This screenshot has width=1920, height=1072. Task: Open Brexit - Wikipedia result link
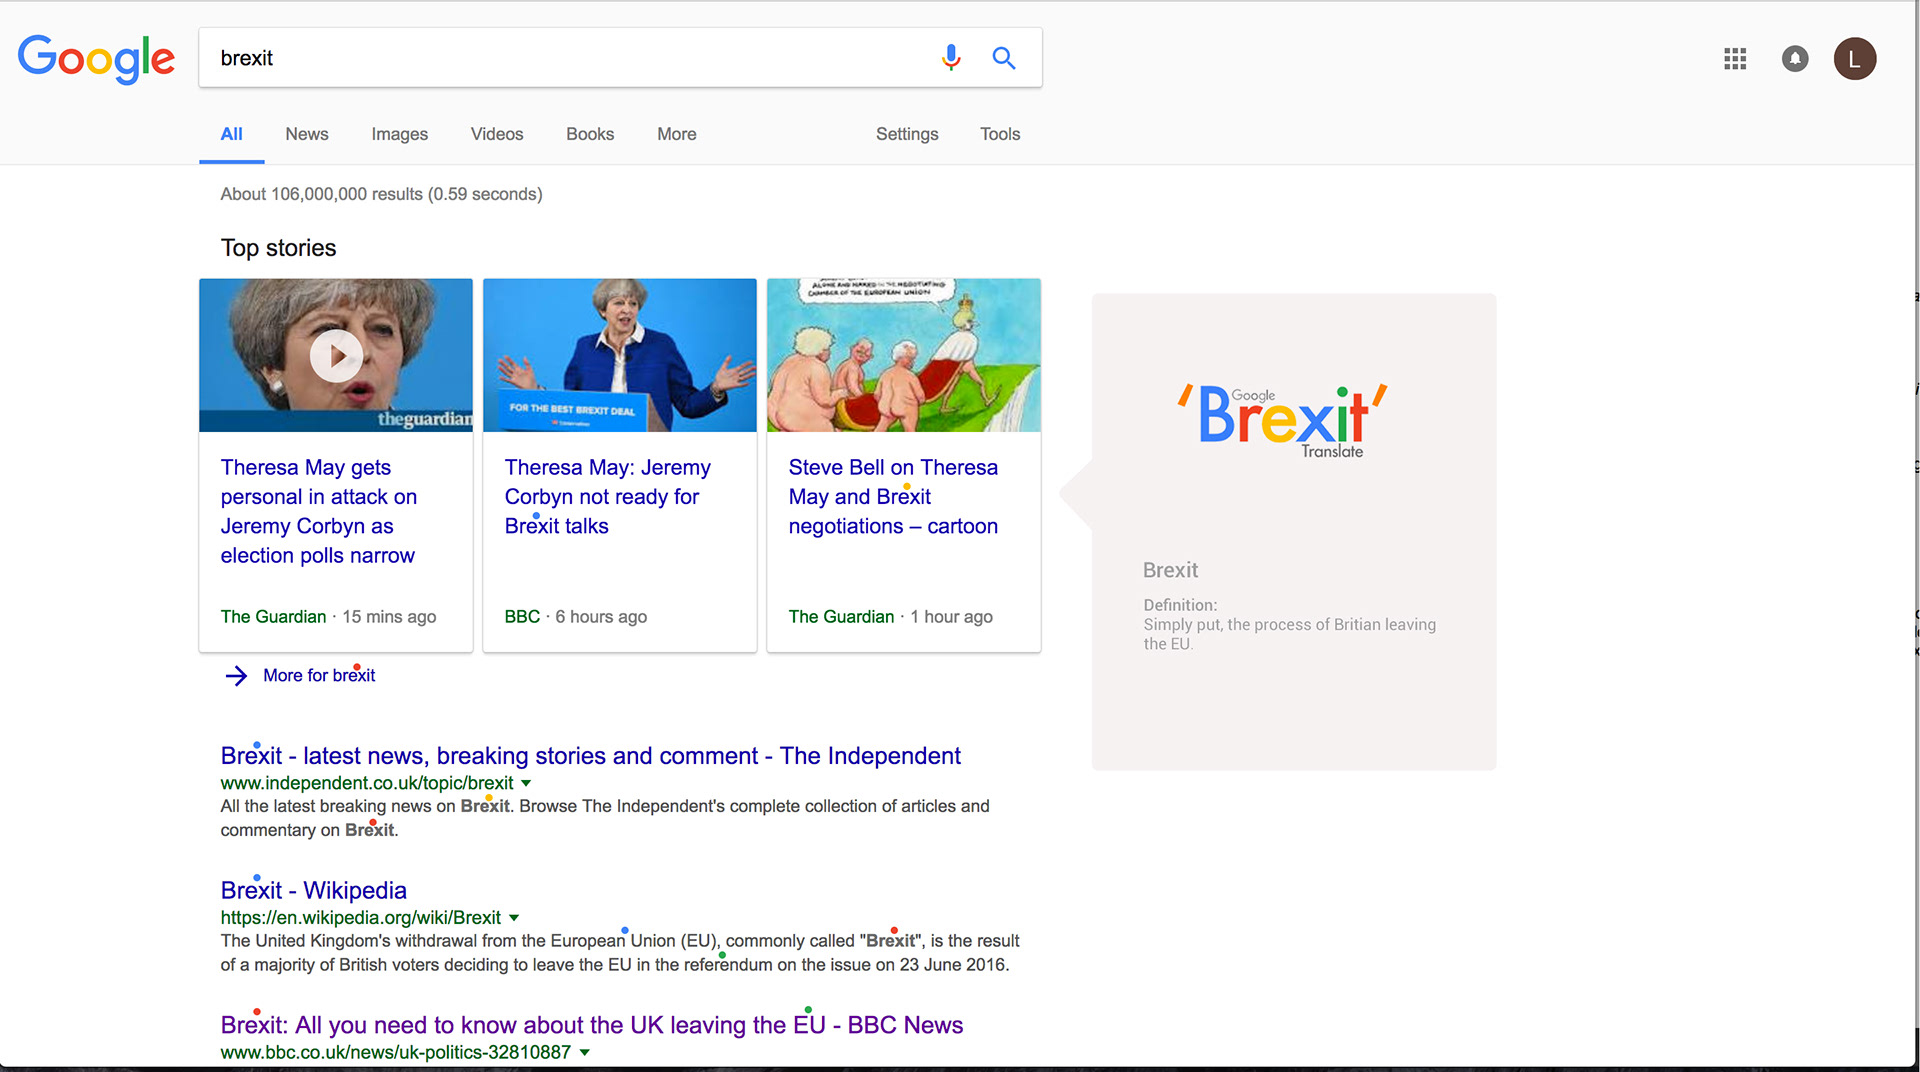click(313, 890)
